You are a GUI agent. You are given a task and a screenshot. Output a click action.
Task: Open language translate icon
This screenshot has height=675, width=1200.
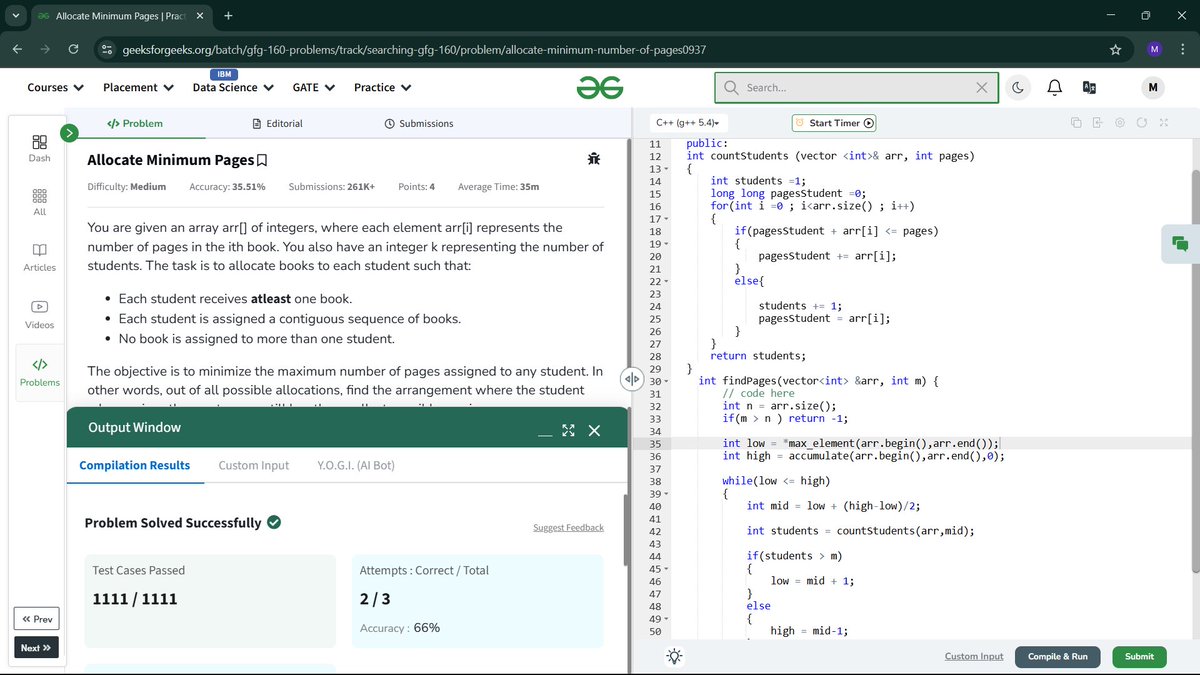[x=1090, y=88]
